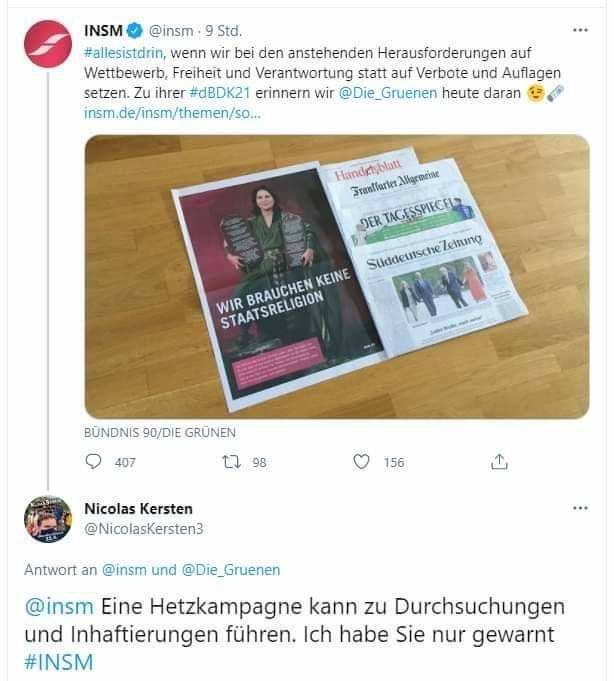Open three-dot menu on Nicolas Kersten reply
The height and width of the screenshot is (681, 614).
pos(580,508)
